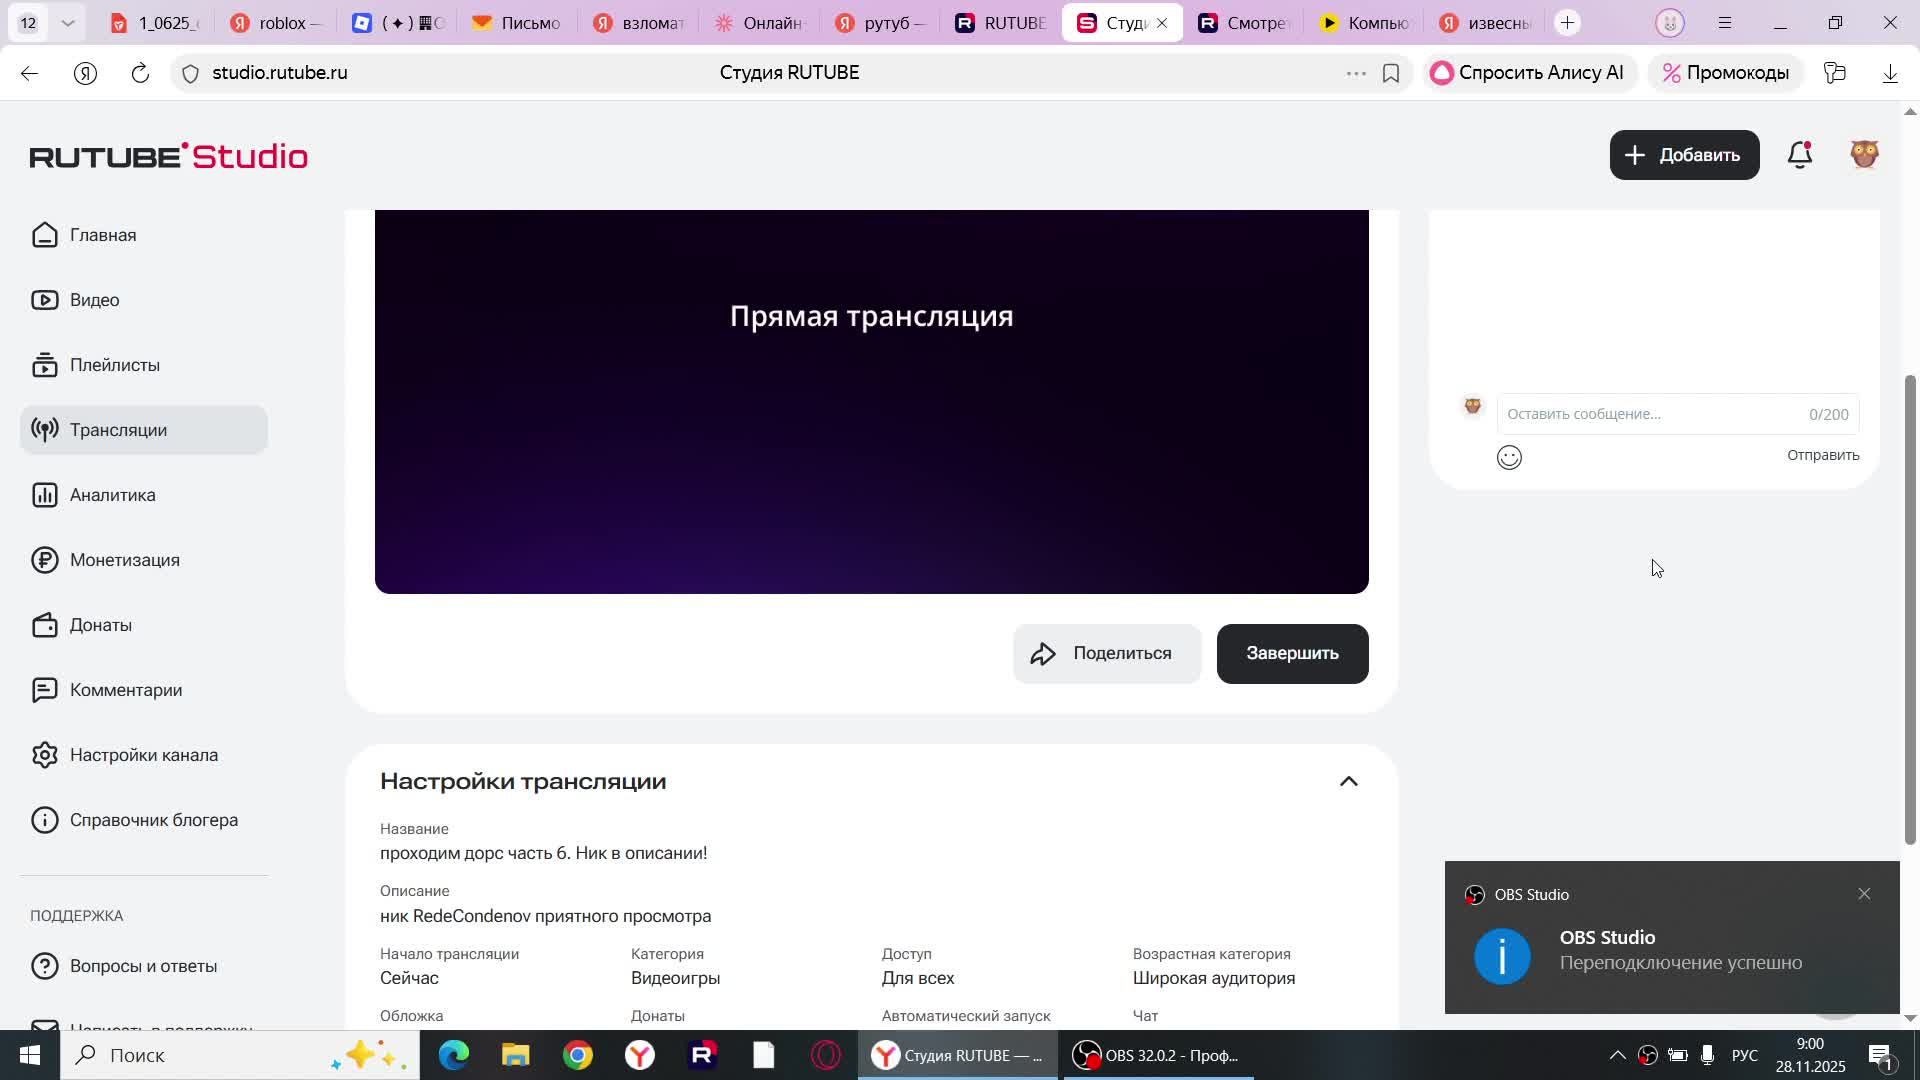
Task: Show hidden system tray icons
Action: point(1616,1055)
